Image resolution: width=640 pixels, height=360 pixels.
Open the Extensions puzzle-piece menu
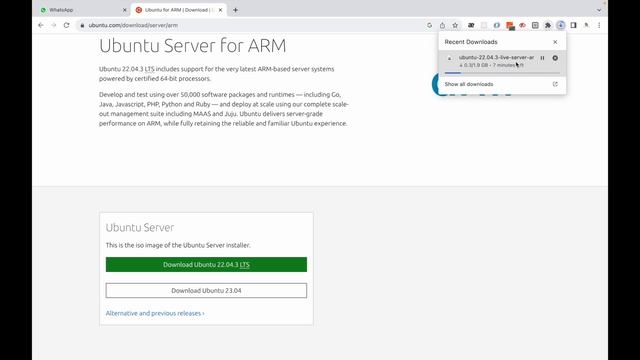pyautogui.click(x=548, y=25)
